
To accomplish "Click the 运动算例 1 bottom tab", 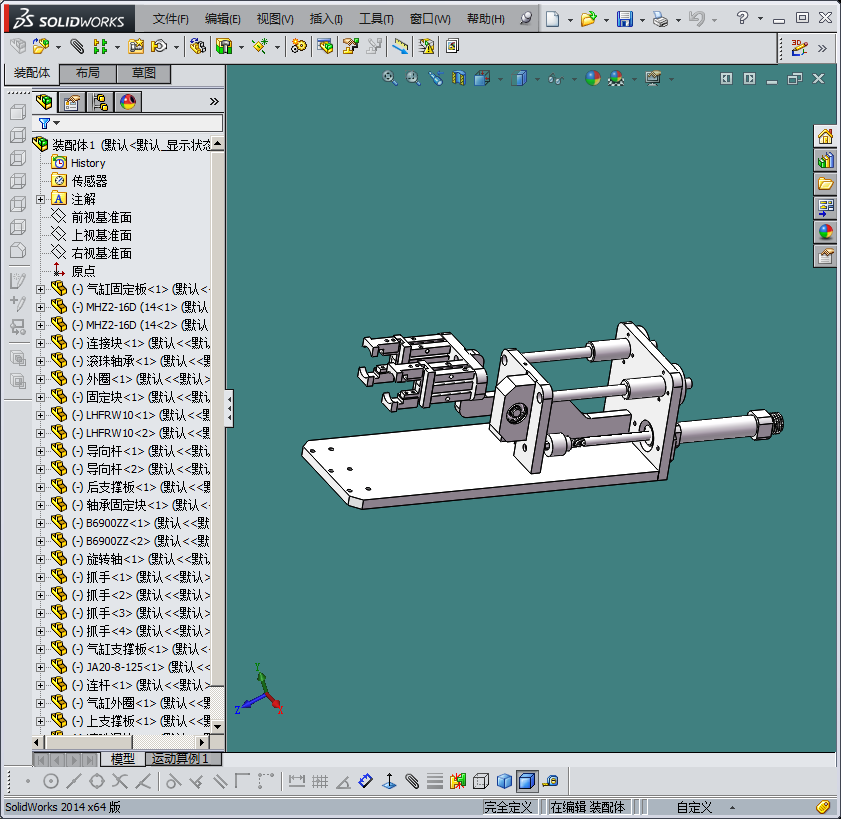I will (x=180, y=759).
